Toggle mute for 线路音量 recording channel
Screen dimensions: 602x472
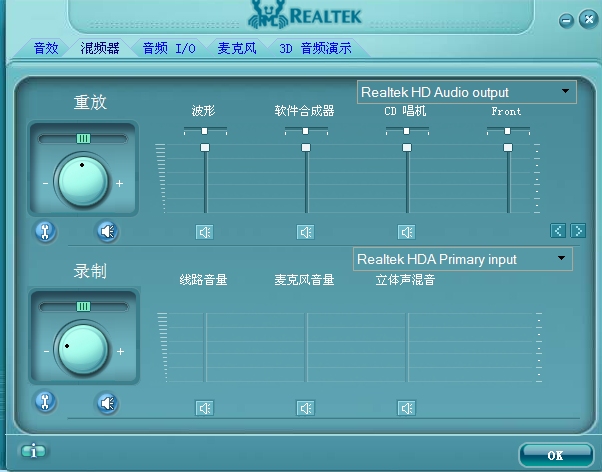[204, 408]
